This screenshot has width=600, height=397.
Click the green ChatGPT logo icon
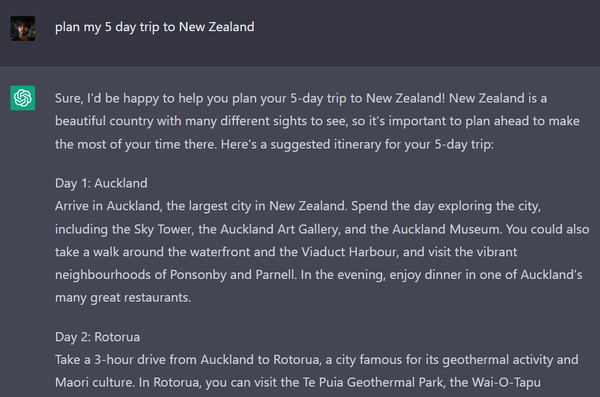tap(23, 98)
